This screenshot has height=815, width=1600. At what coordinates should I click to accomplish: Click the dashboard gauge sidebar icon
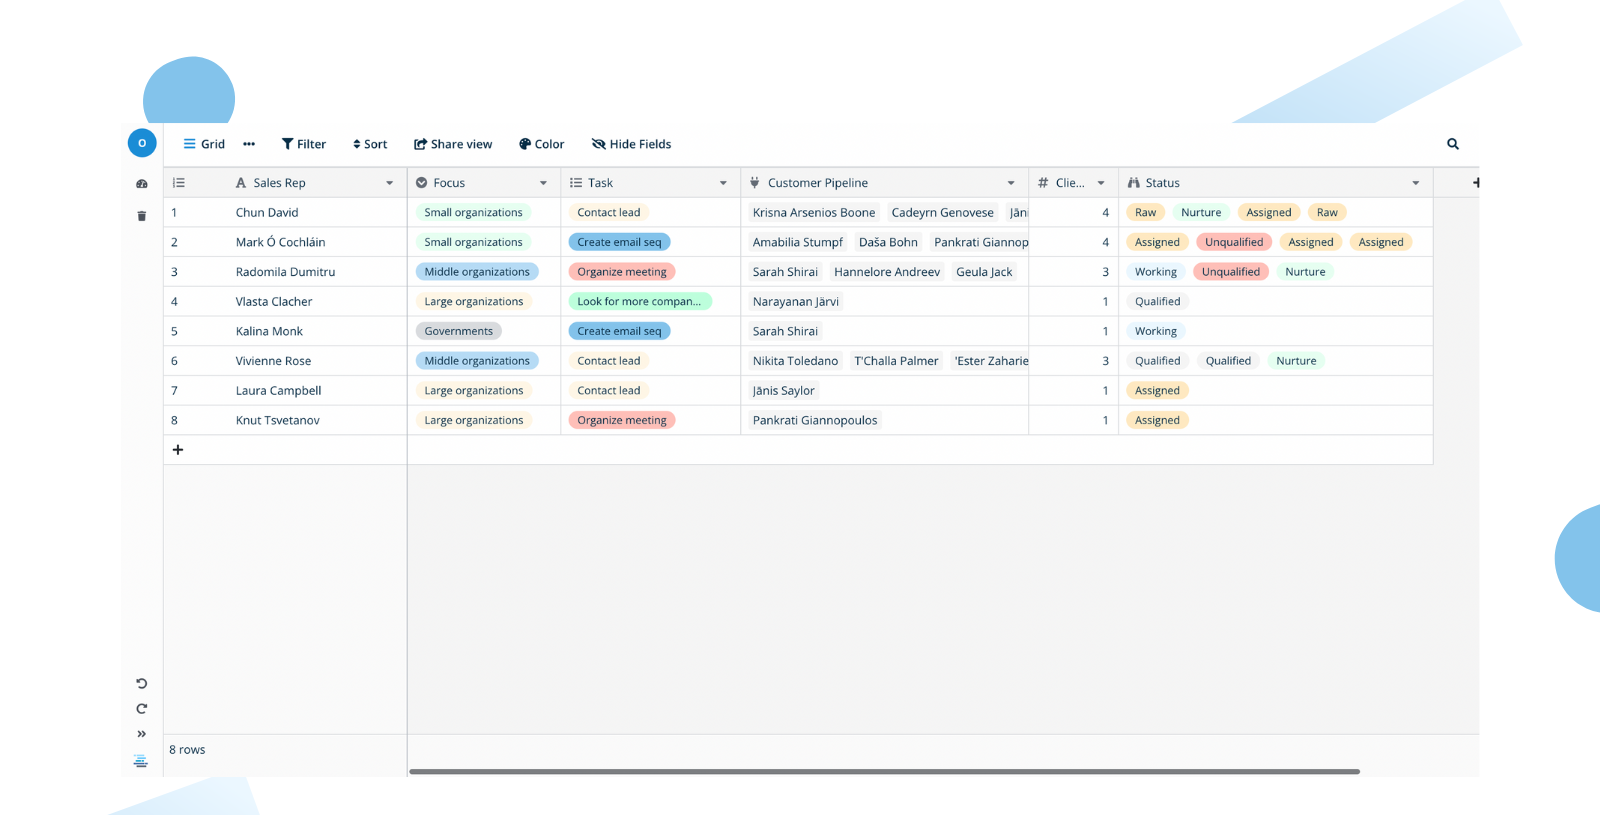(142, 184)
